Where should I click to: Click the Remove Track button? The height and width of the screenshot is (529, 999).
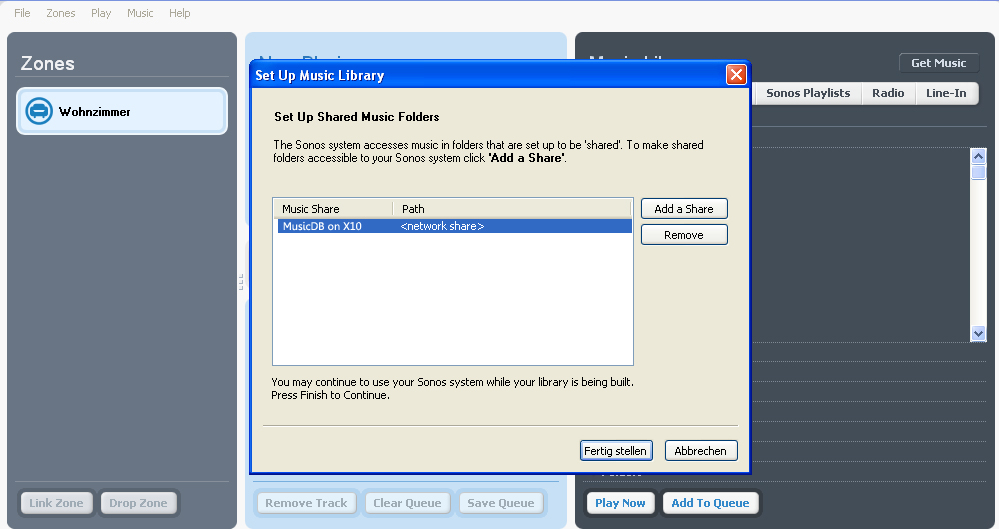click(x=306, y=503)
